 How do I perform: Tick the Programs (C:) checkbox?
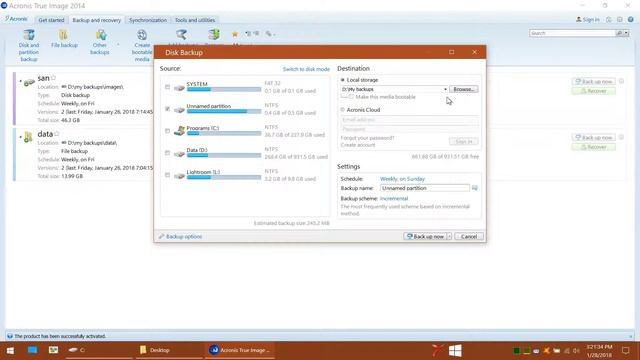pos(167,131)
